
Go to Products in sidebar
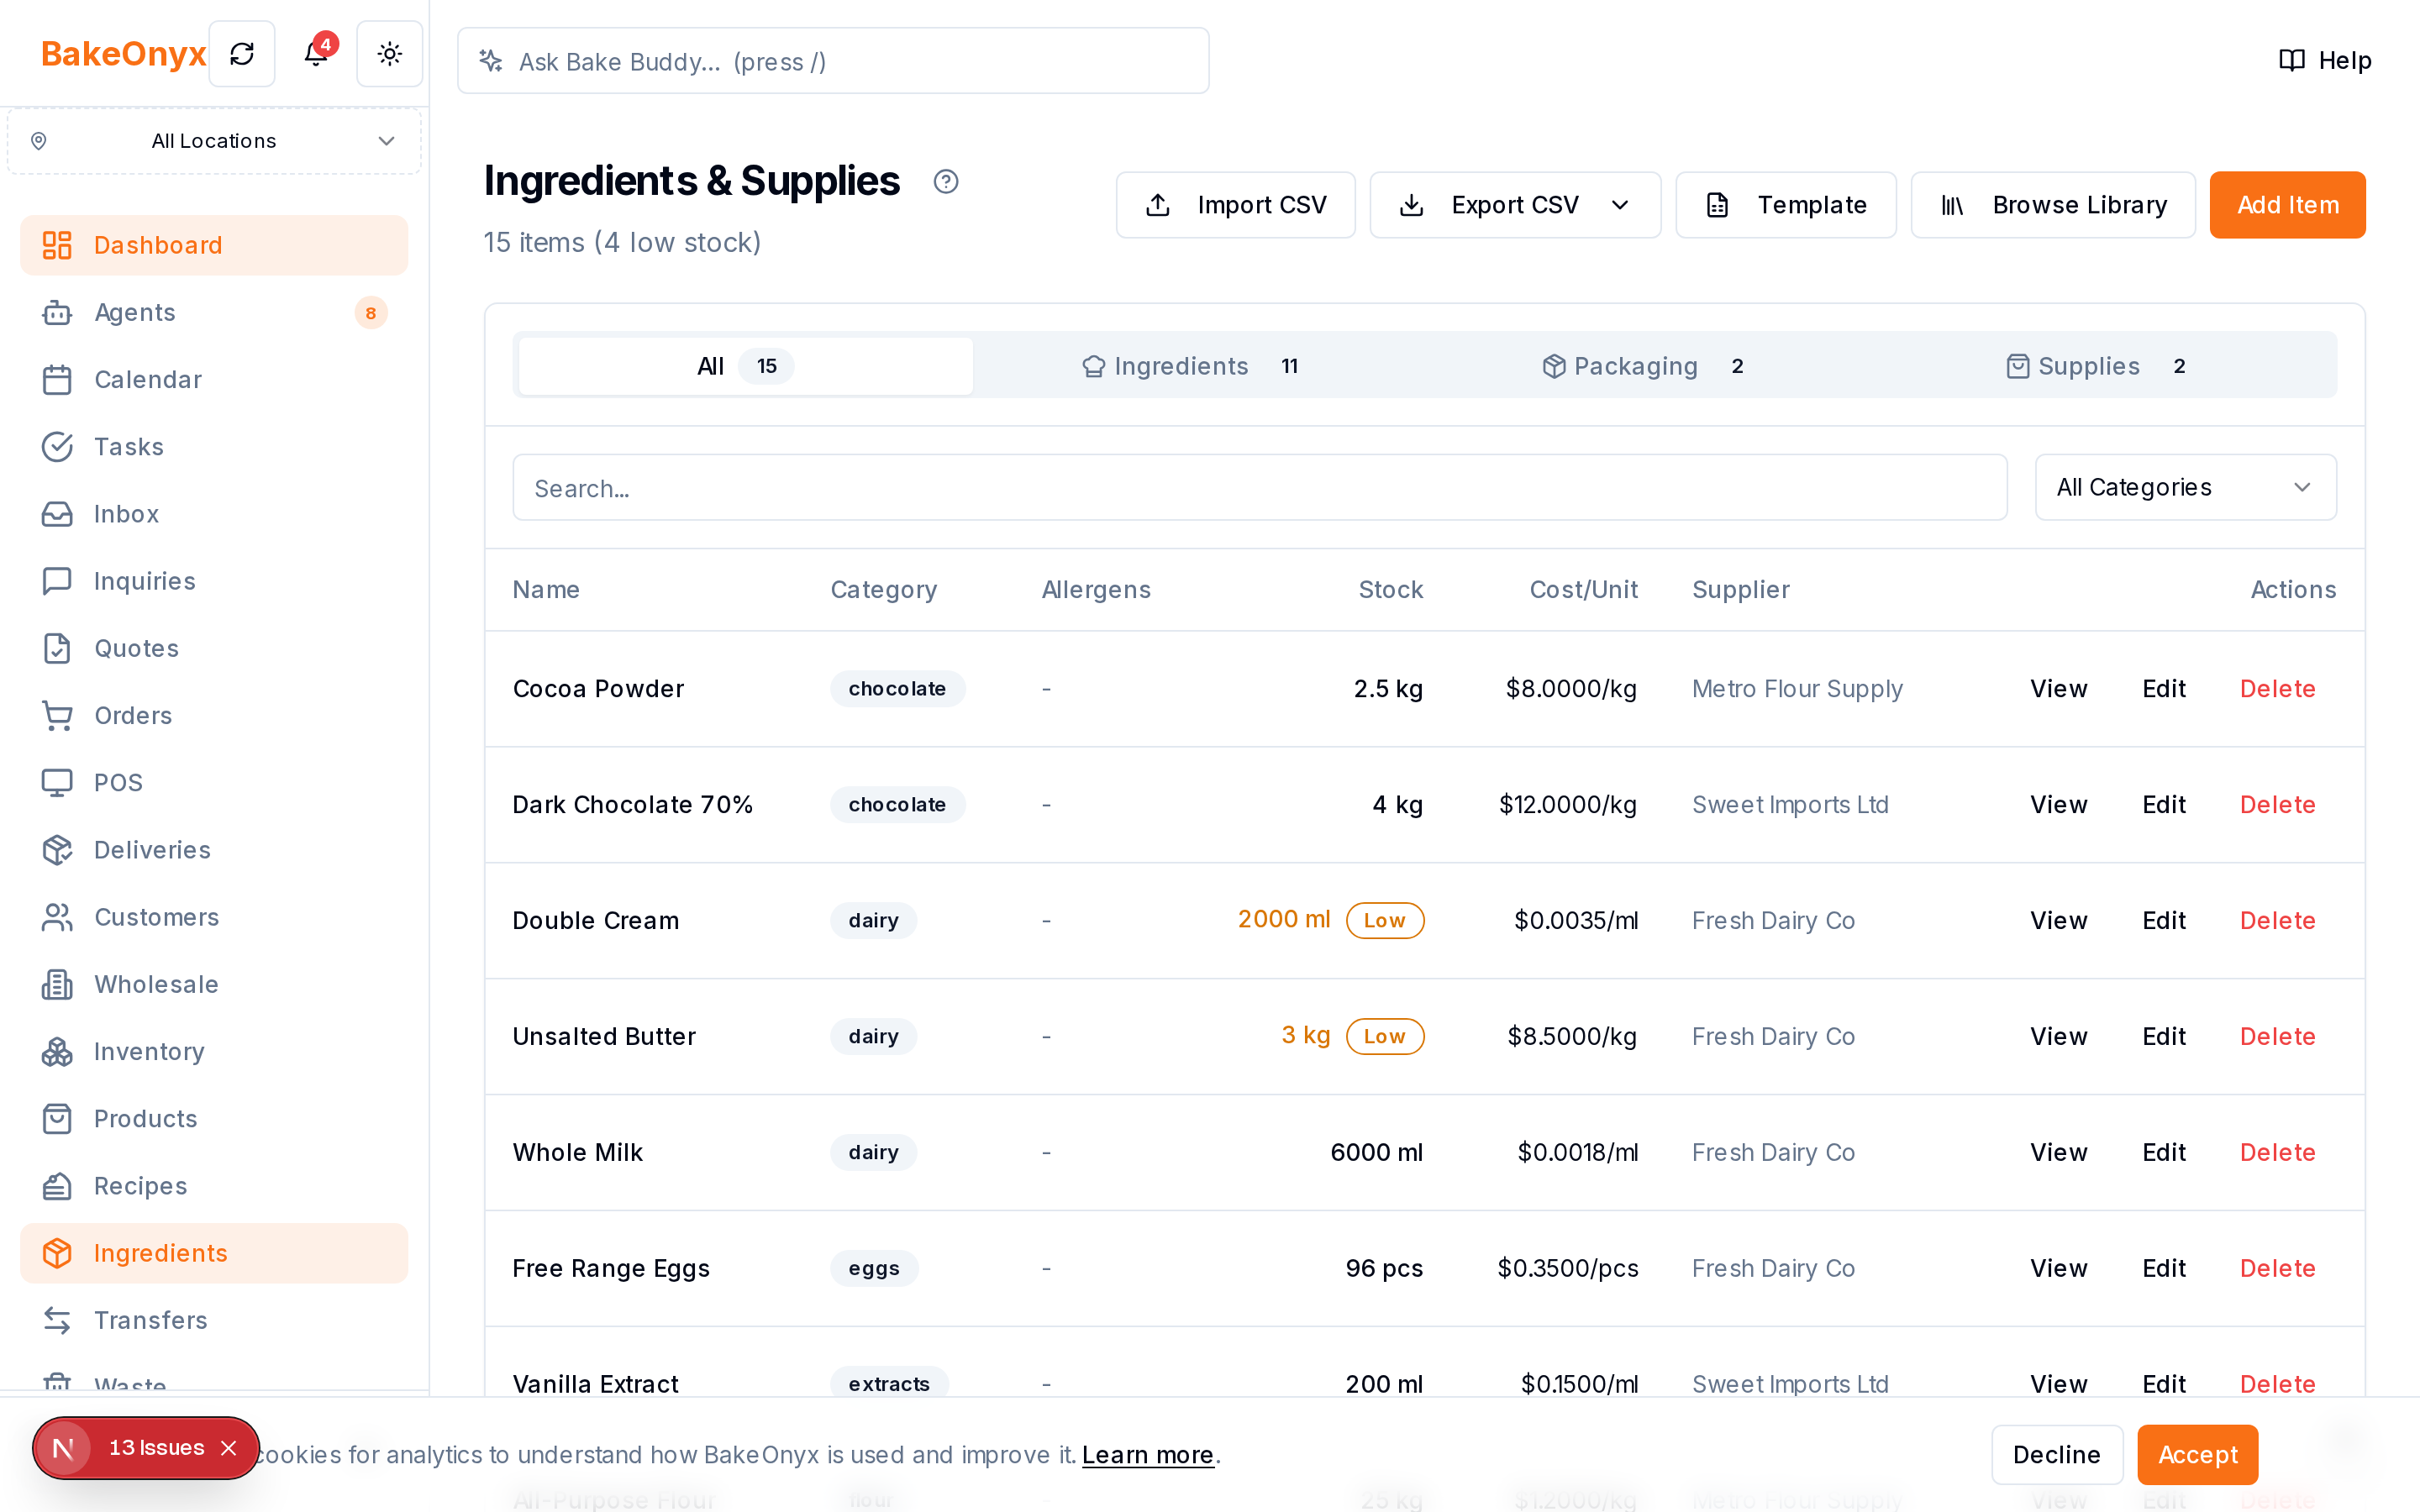click(214, 1118)
